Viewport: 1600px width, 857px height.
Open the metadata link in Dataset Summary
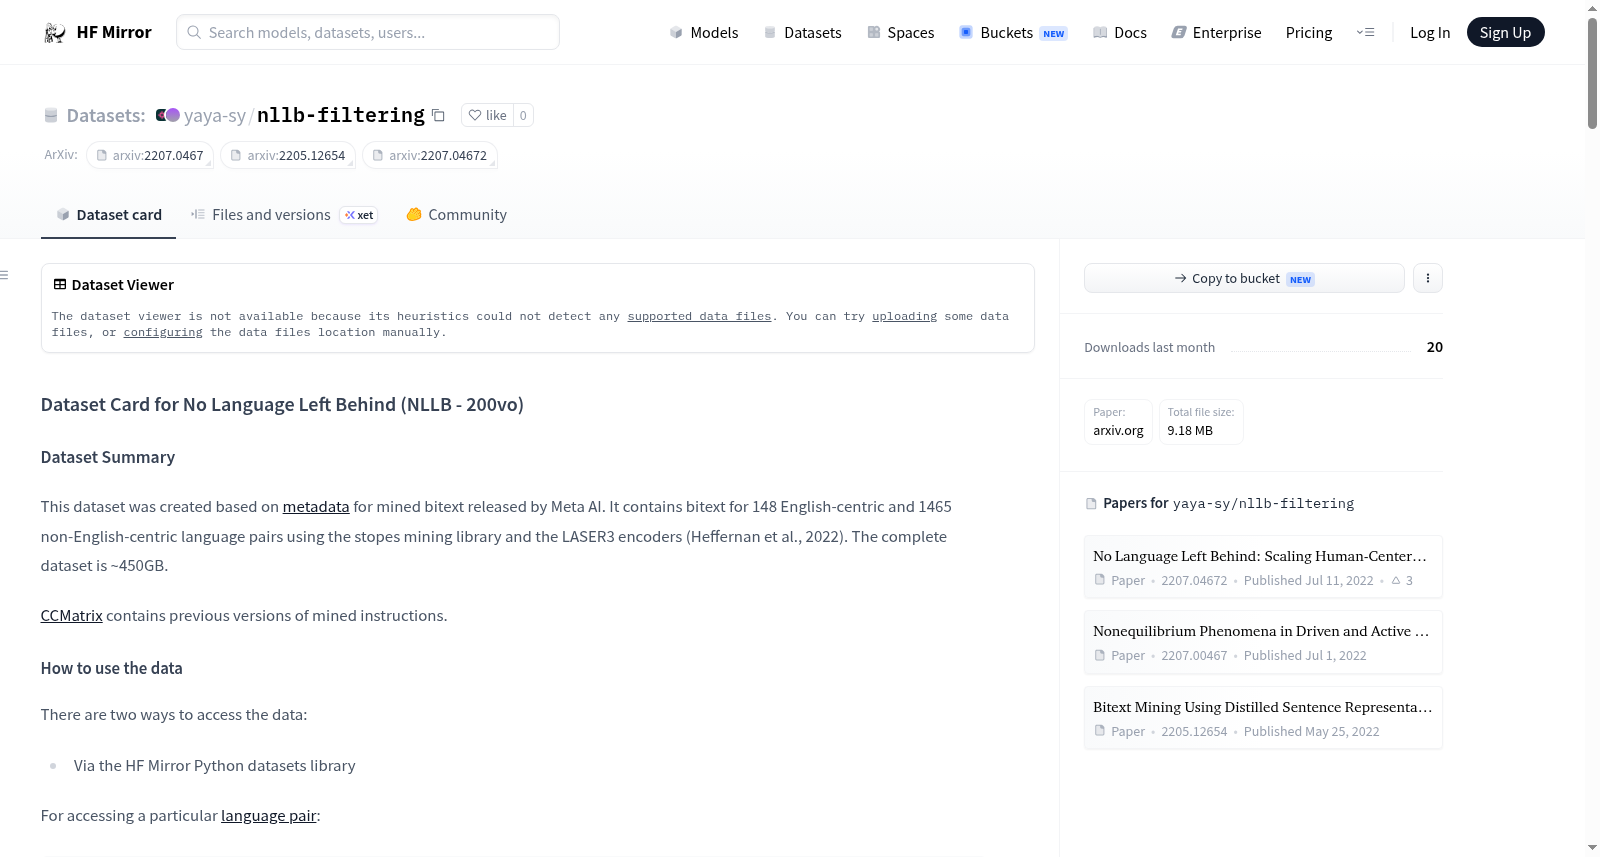tap(316, 507)
